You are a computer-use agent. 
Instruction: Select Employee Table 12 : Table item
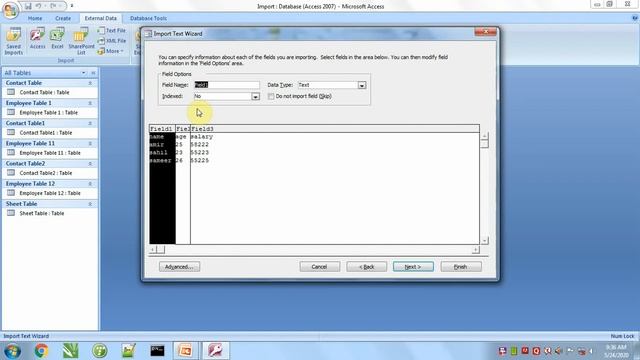49,193
